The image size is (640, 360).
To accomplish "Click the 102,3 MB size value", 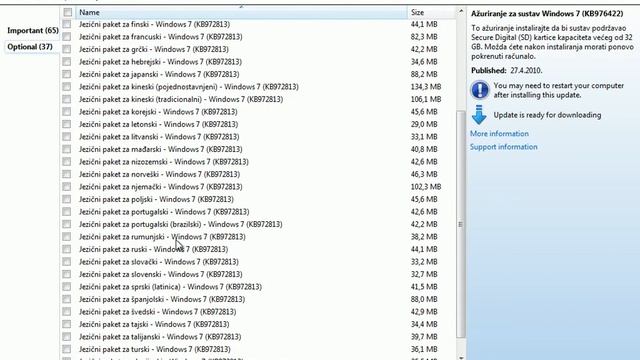I will pyautogui.click(x=426, y=187).
